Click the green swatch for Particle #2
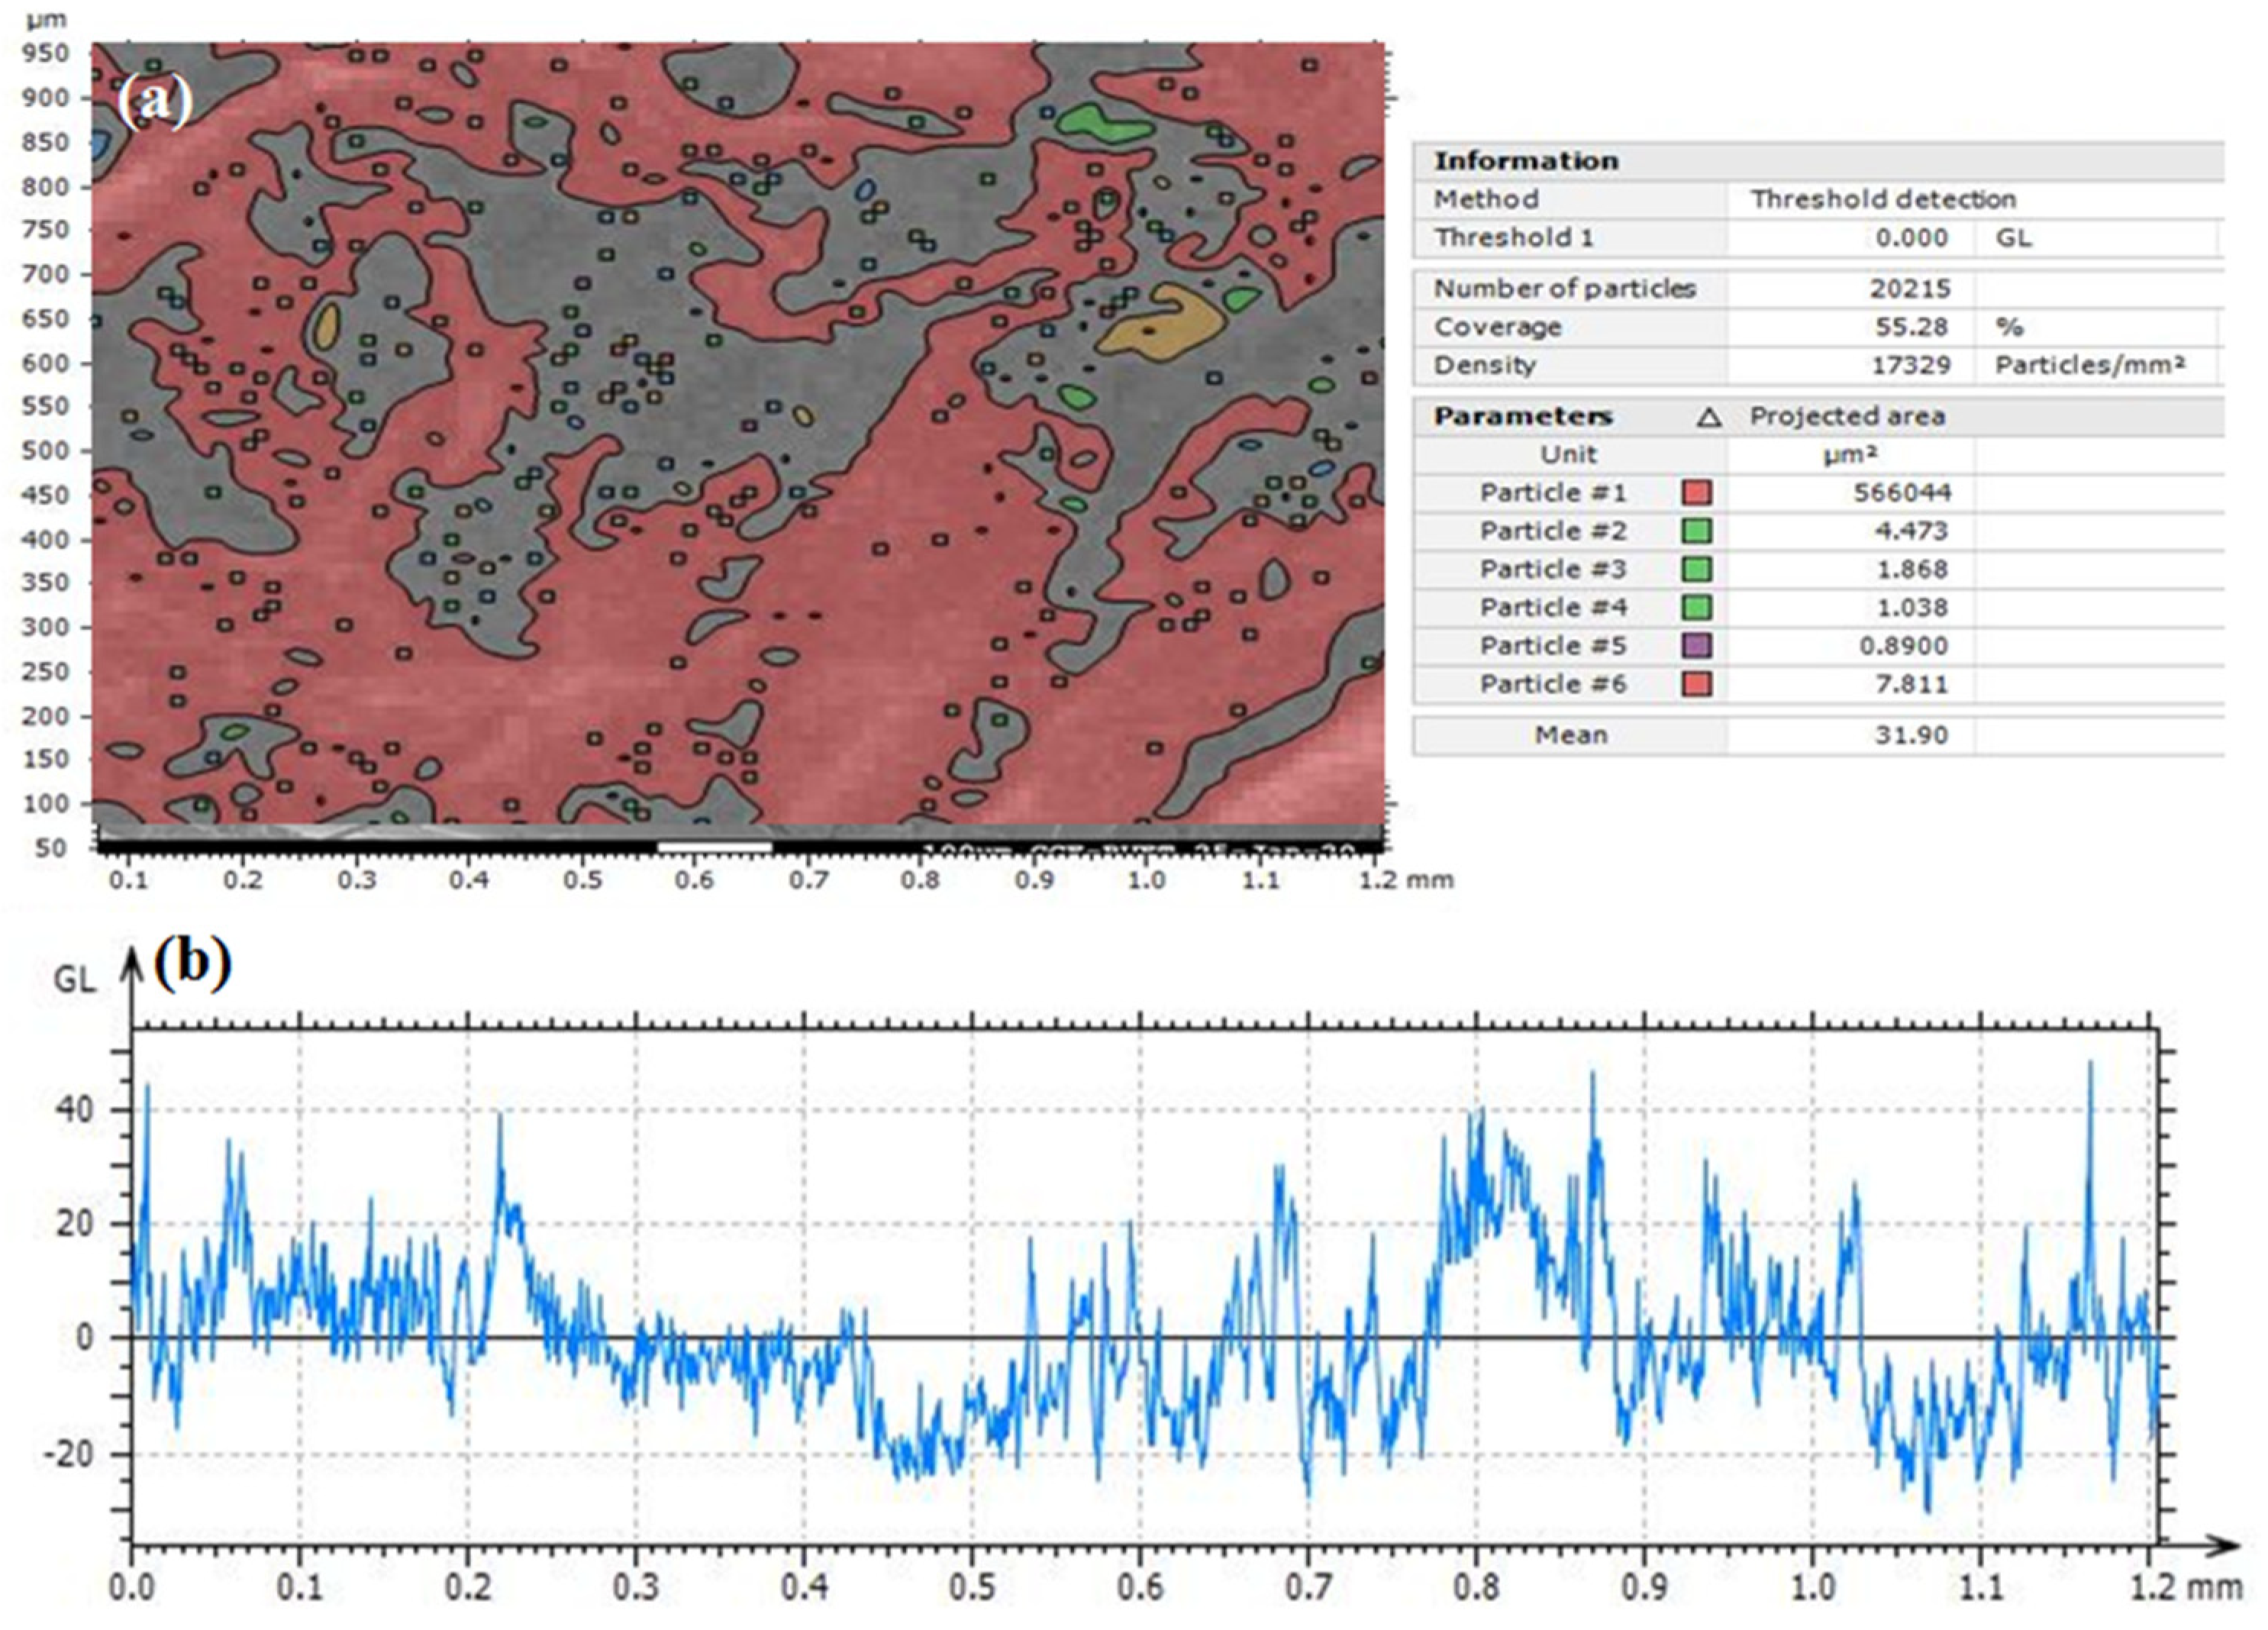The width and height of the screenshot is (2268, 1630). (x=1697, y=530)
